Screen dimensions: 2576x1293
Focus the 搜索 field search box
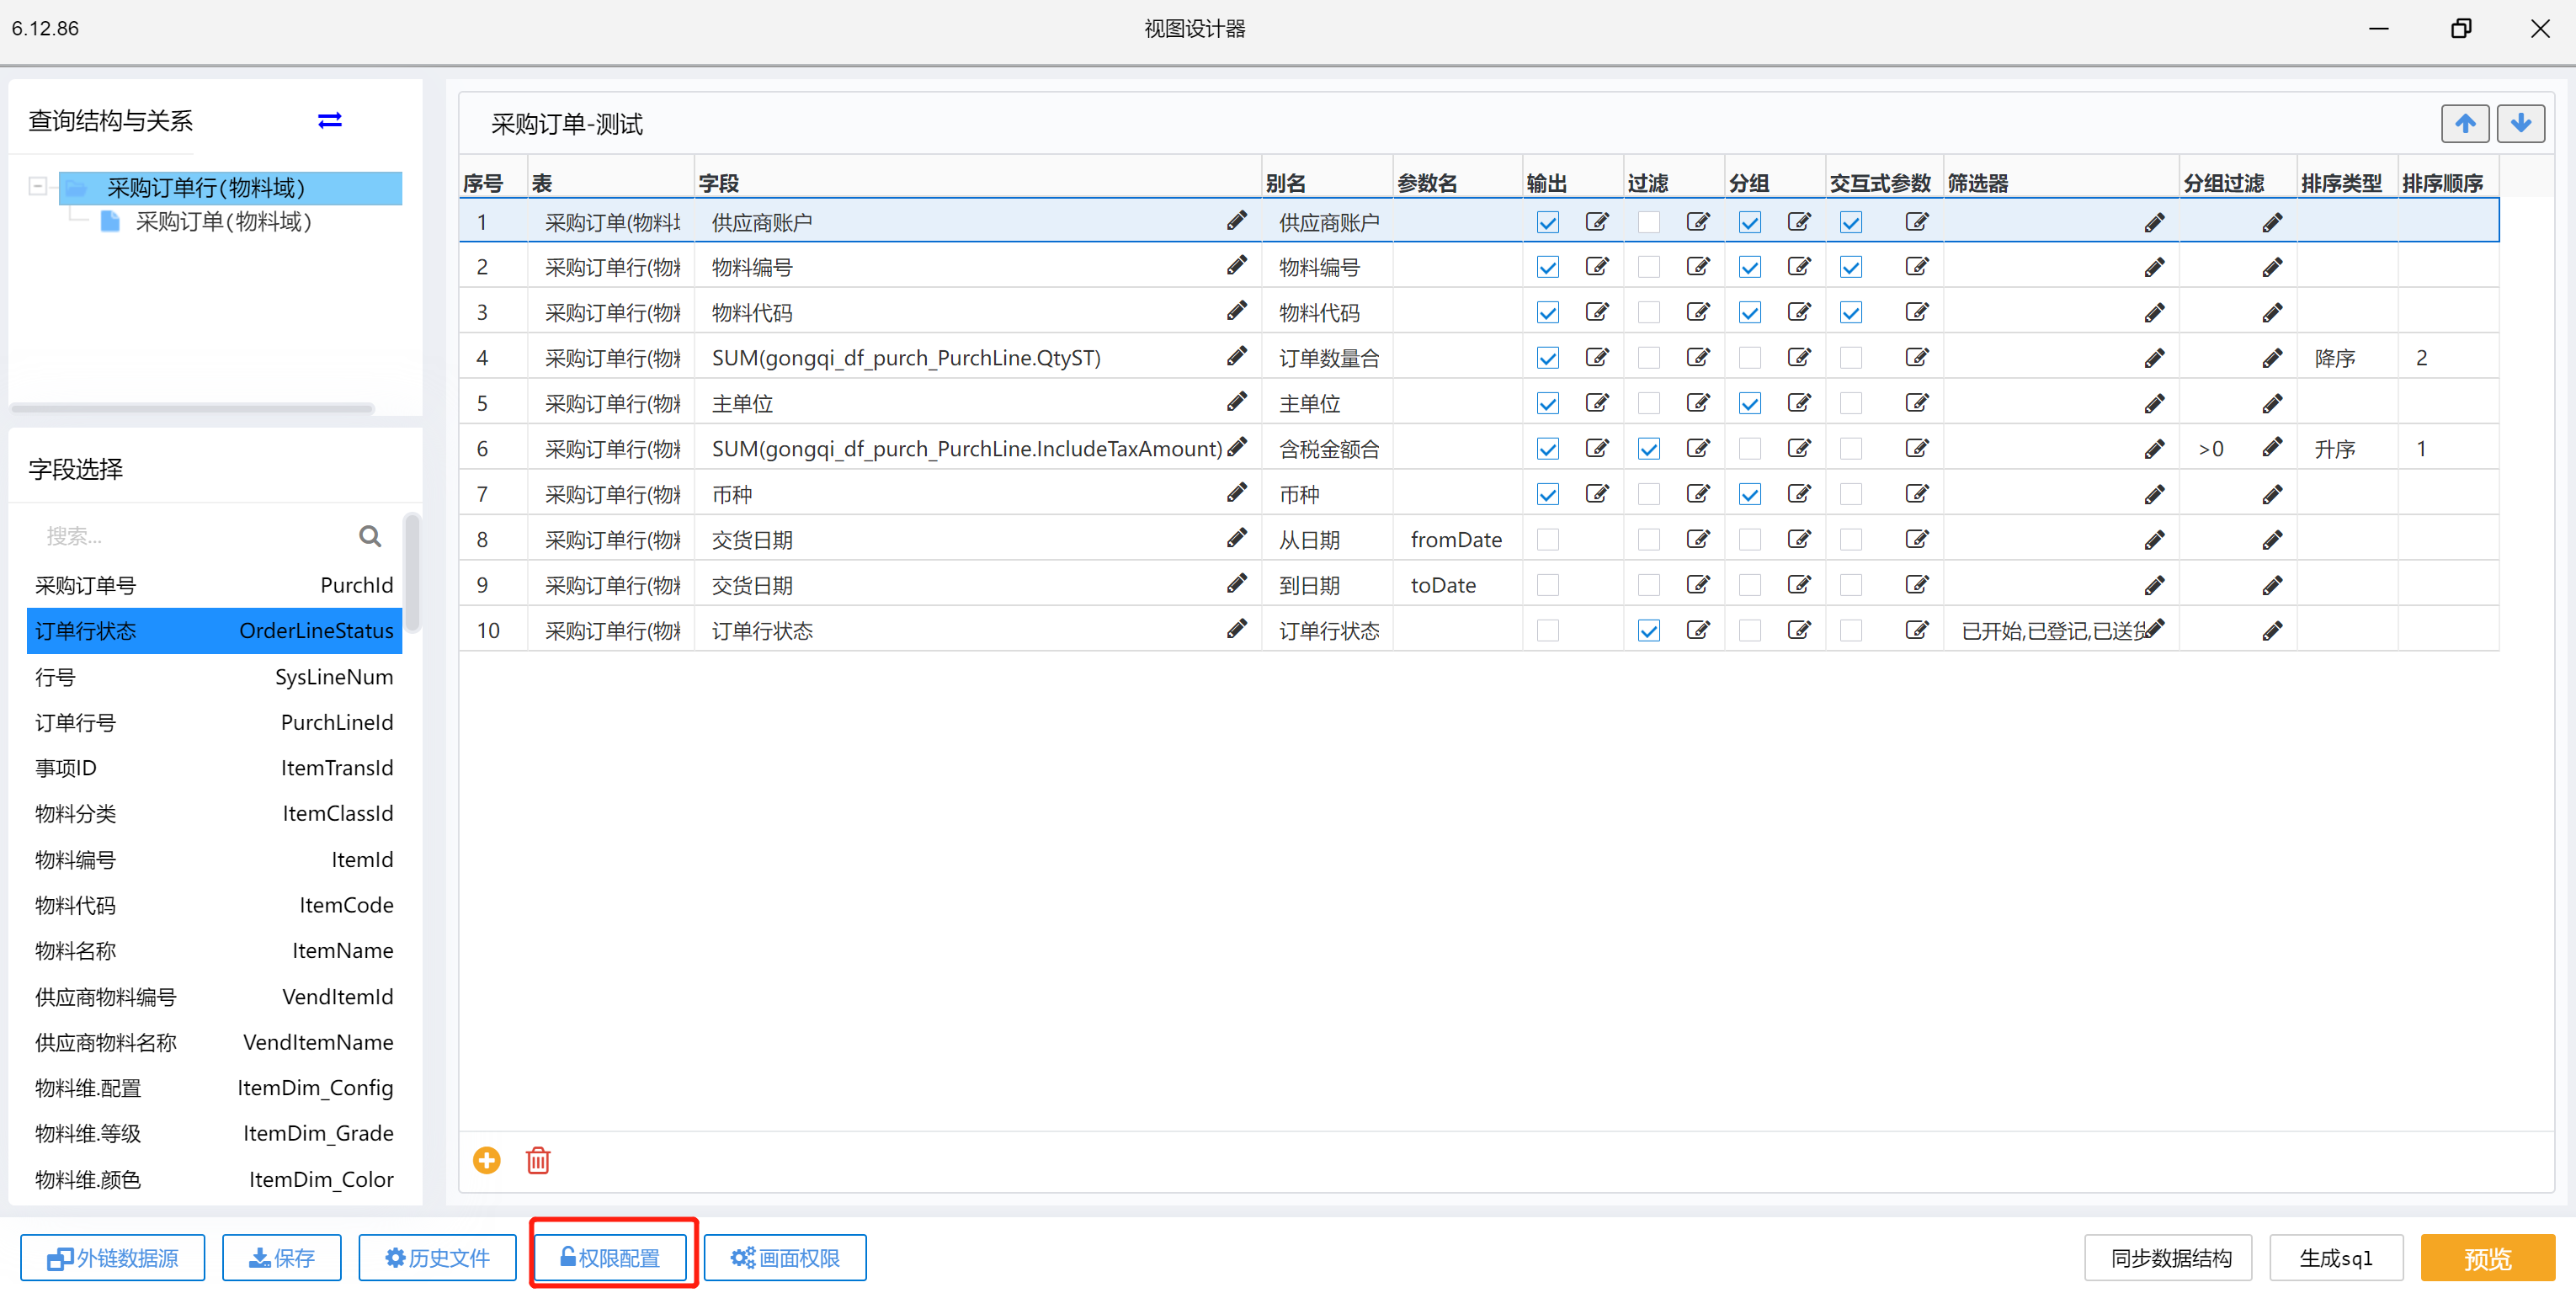pos(195,536)
